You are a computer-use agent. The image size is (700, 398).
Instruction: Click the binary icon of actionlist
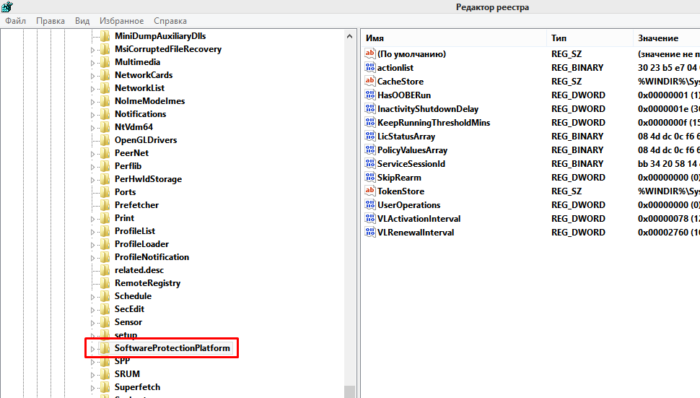(370, 67)
